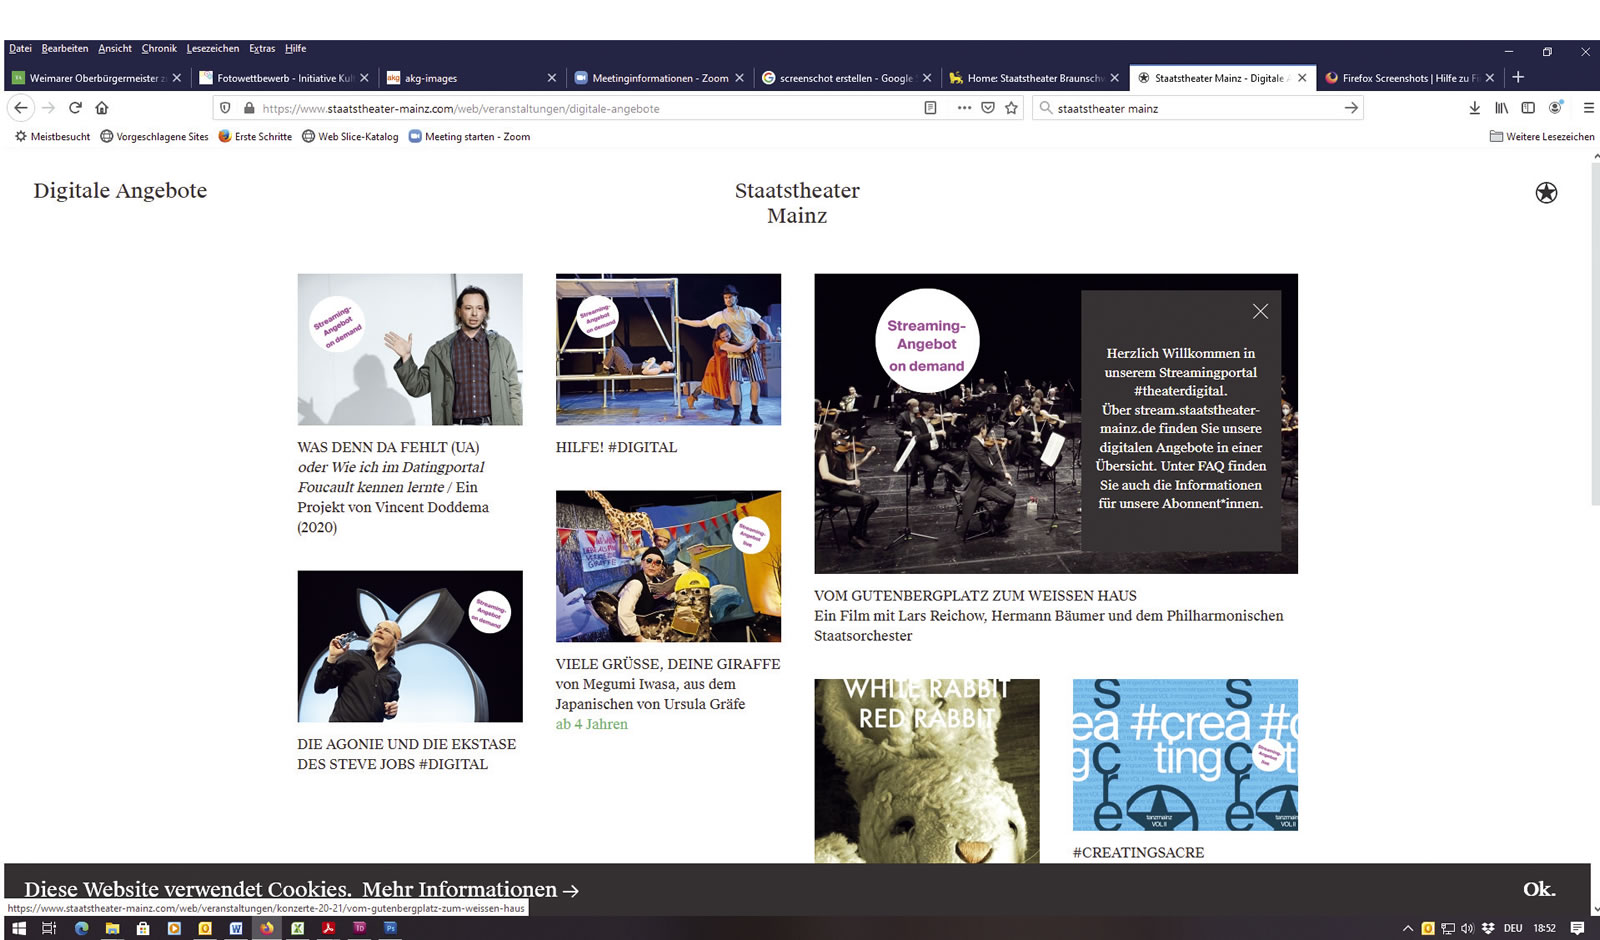
Task: Open VIELE GRÜSSE, DEINE GIRAFFE thumbnail
Action: (x=668, y=566)
